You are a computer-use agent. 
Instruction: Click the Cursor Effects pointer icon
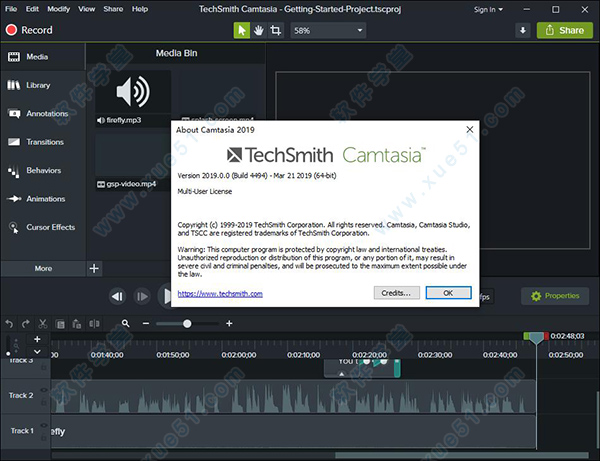(14, 228)
